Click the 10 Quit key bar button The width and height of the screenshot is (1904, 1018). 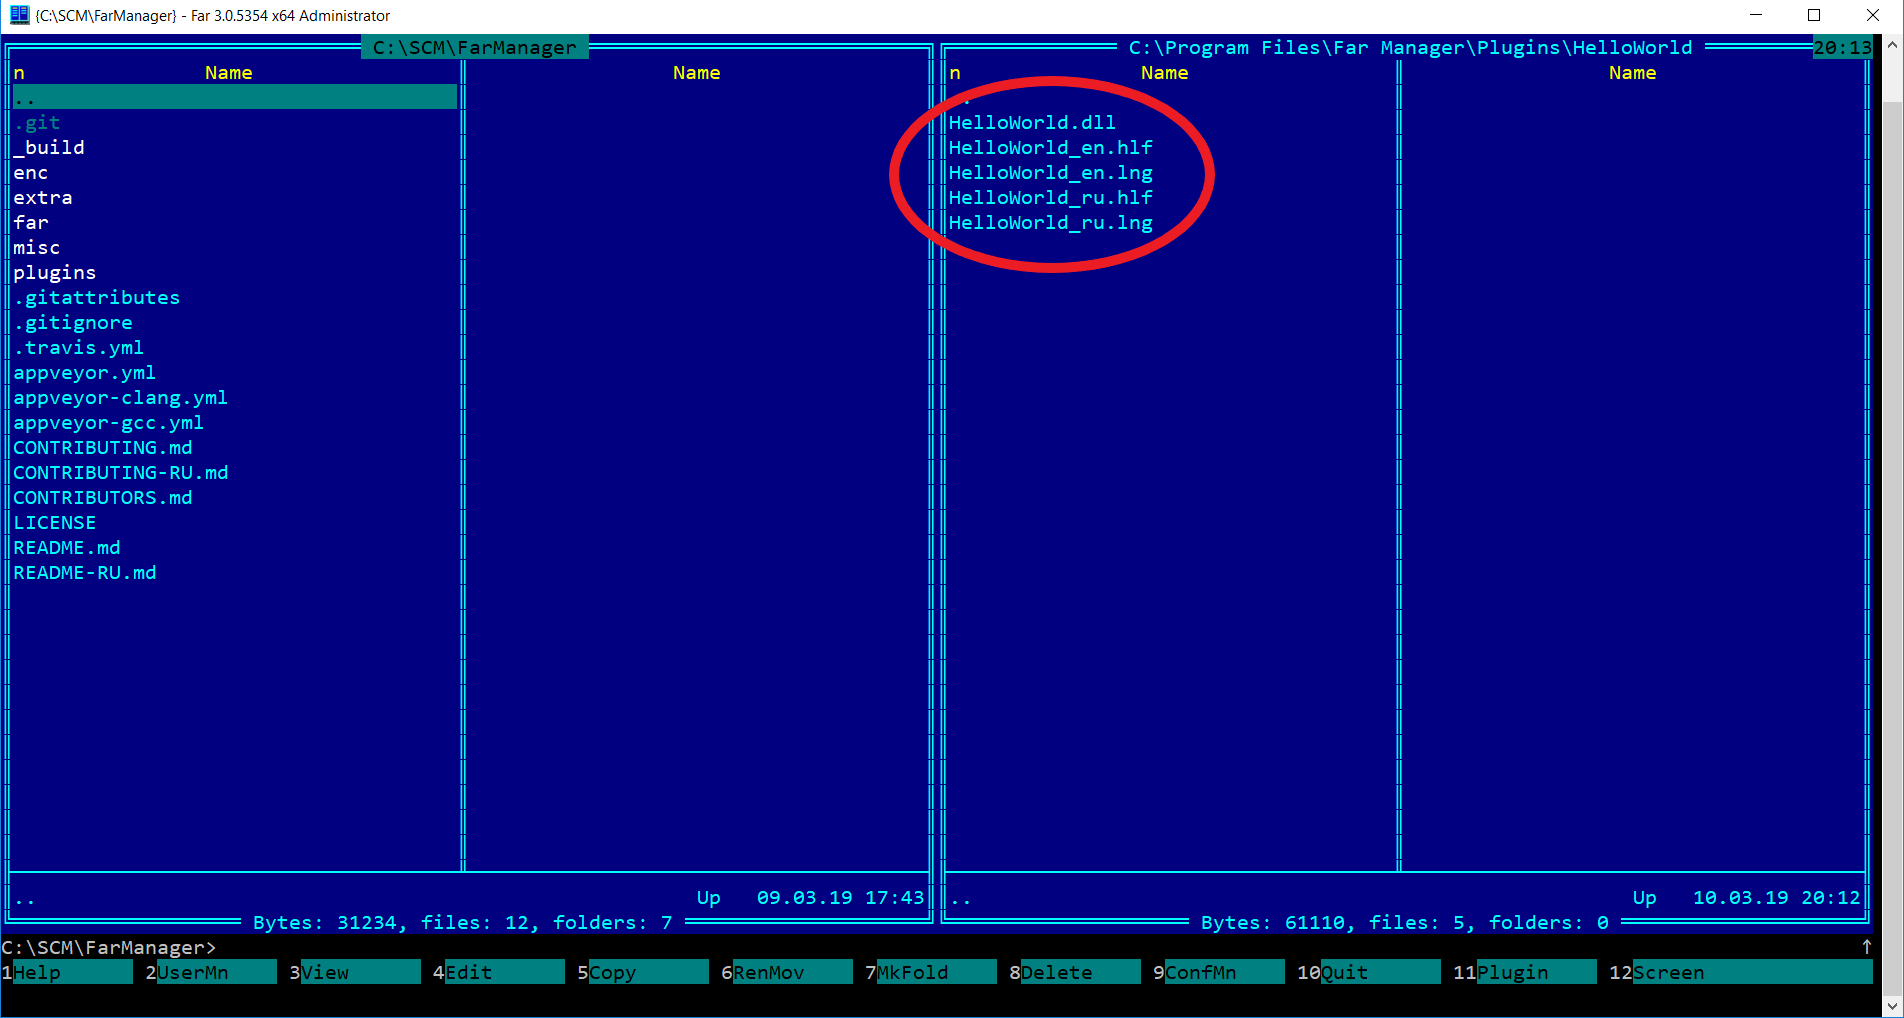(x=1369, y=972)
